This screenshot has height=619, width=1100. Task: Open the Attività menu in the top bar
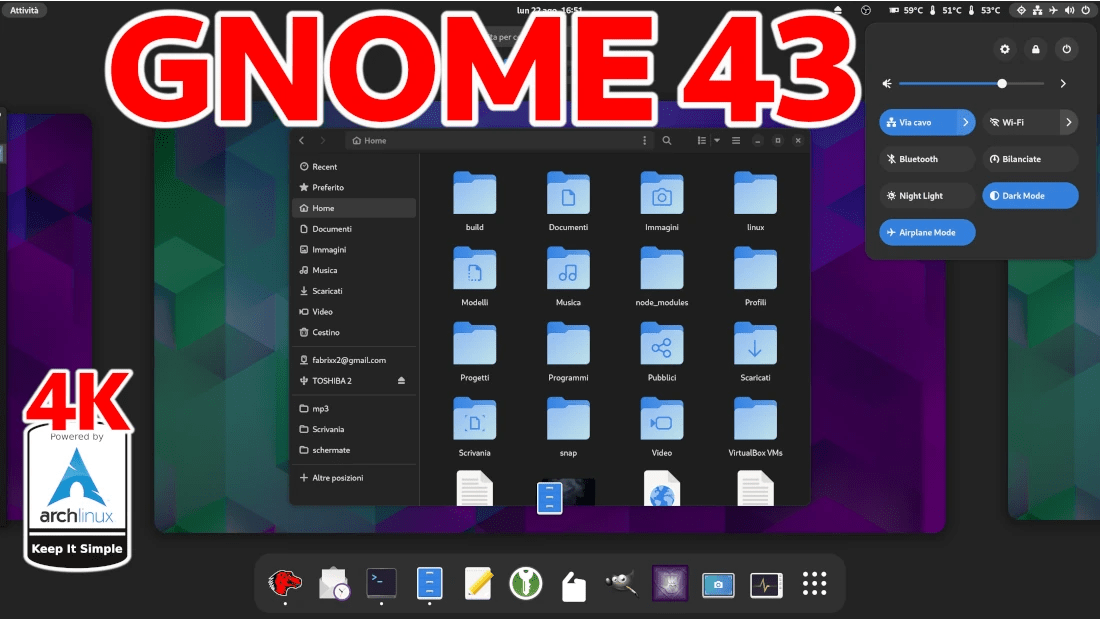pyautogui.click(x=25, y=9)
